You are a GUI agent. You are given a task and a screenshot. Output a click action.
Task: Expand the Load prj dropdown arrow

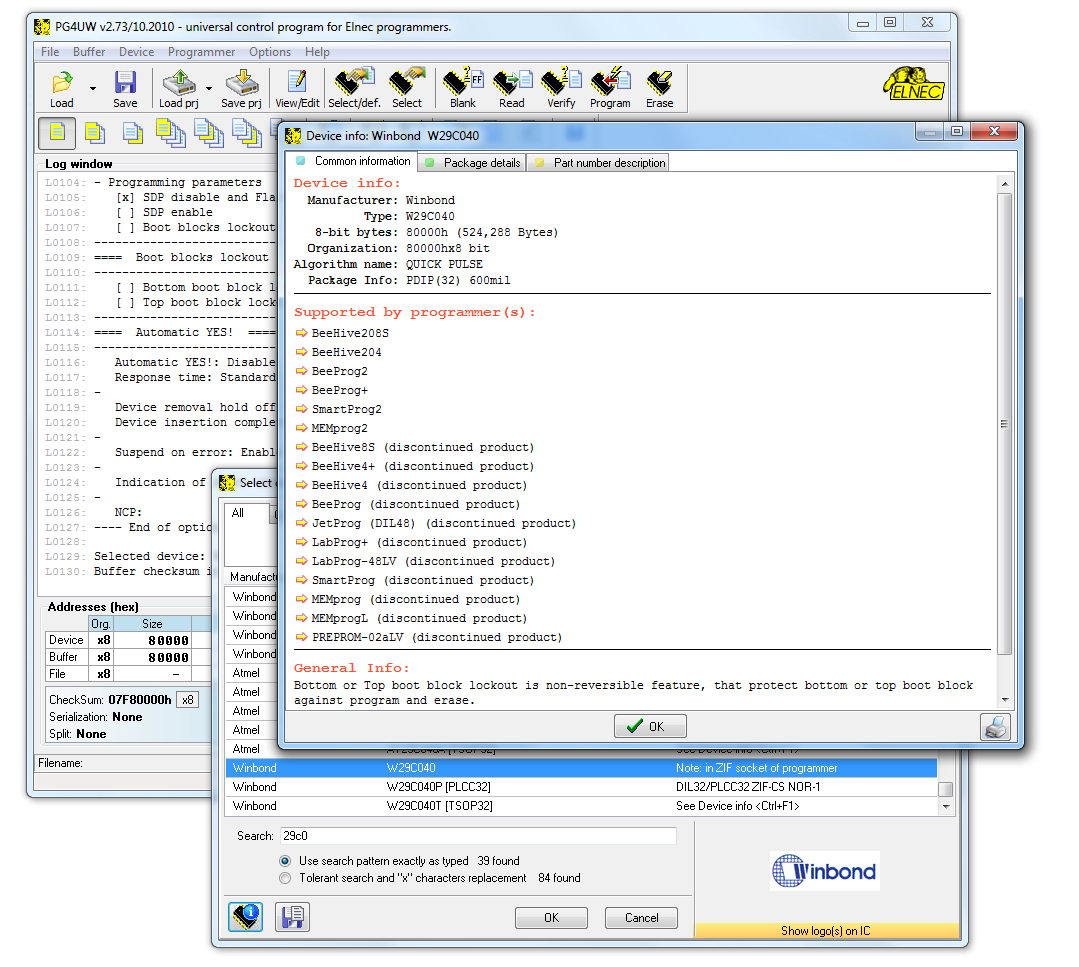click(209, 89)
